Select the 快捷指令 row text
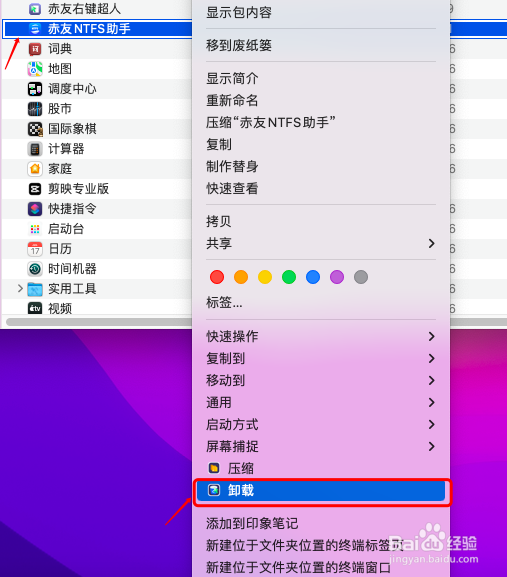Screen dimensions: 507x577 tap(72, 209)
